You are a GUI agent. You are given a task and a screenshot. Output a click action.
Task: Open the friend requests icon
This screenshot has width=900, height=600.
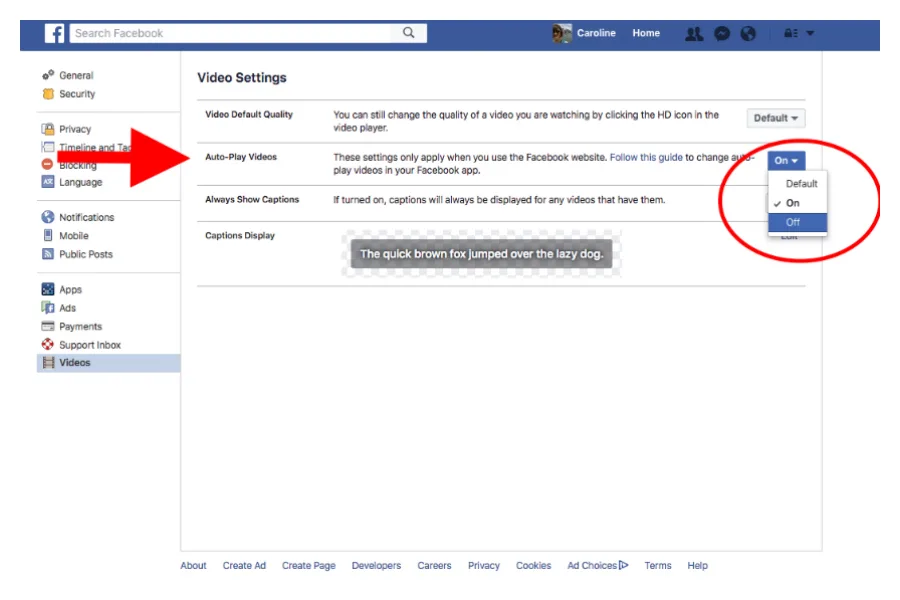(x=693, y=32)
